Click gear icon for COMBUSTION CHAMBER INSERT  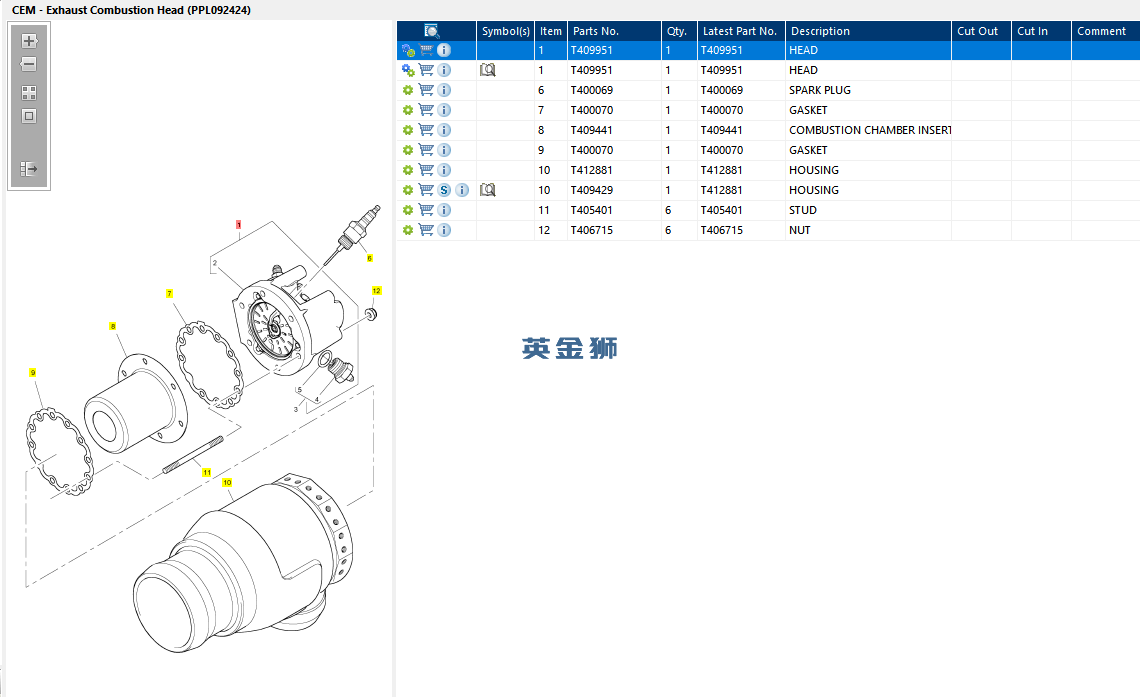tap(408, 130)
